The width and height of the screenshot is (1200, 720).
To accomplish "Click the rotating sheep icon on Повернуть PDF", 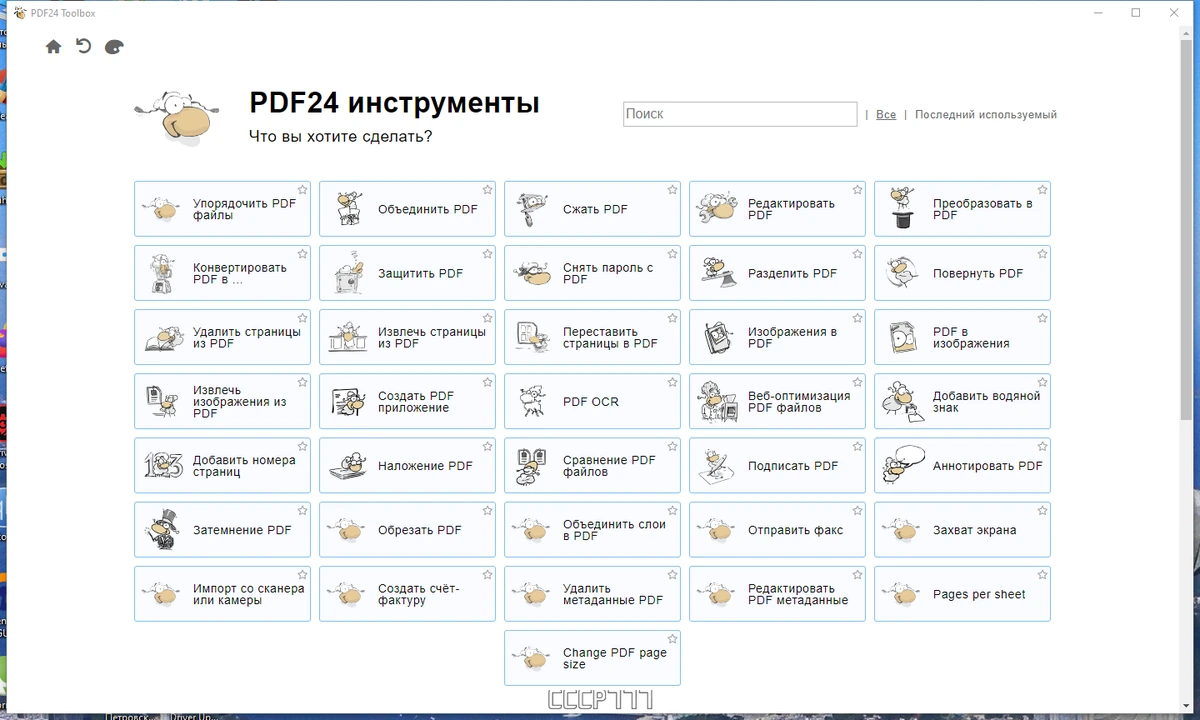I will point(902,273).
